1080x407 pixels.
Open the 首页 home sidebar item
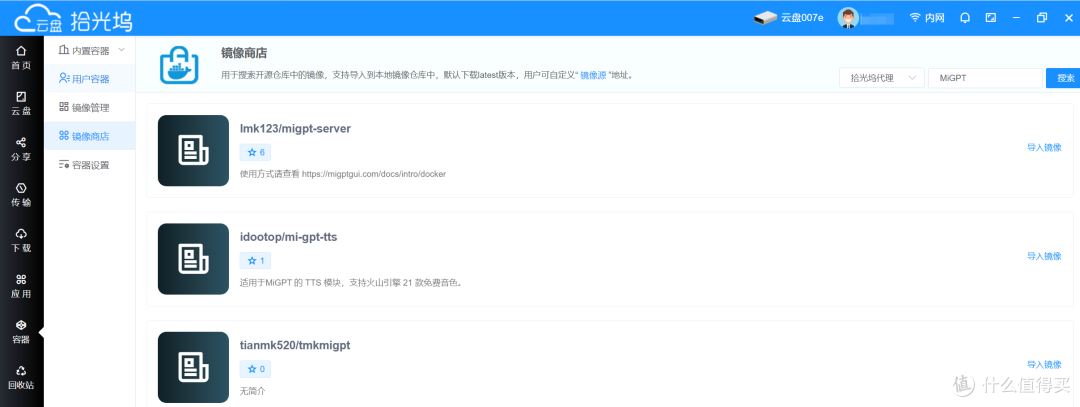21,58
